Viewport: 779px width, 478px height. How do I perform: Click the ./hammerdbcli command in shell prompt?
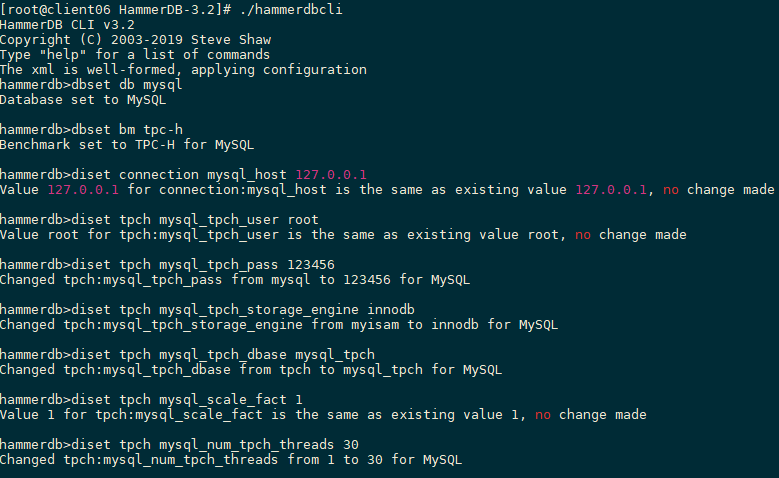coord(291,9)
